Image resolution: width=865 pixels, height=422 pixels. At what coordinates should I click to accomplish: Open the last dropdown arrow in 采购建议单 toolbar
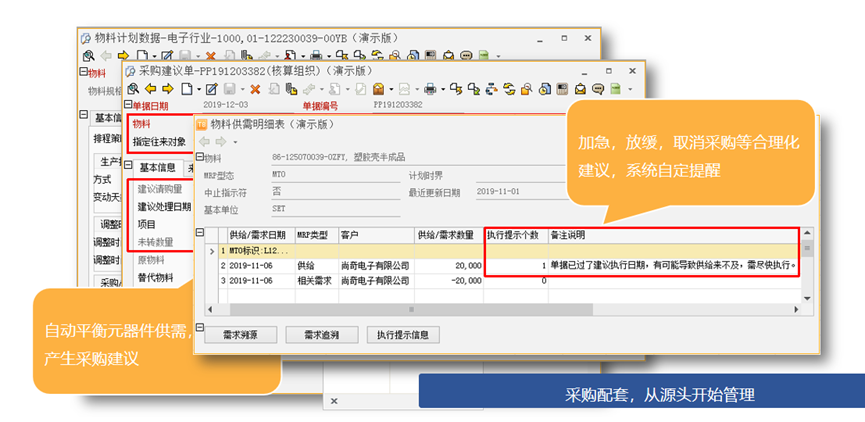[630, 89]
